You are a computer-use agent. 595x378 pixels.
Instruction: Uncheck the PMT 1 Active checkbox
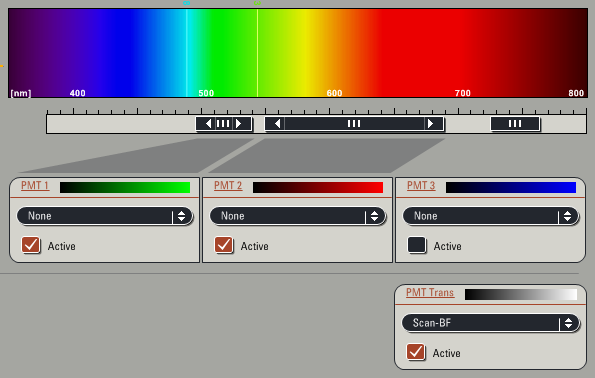(x=31, y=245)
